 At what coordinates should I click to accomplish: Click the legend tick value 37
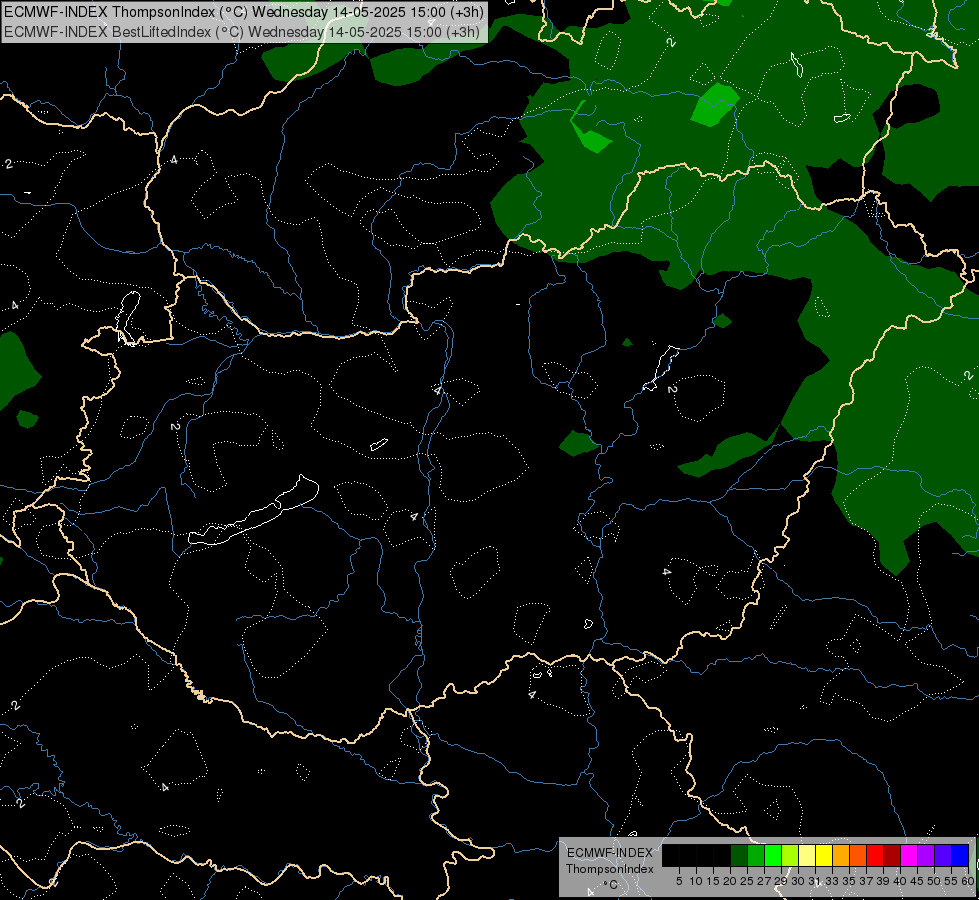(x=865, y=881)
